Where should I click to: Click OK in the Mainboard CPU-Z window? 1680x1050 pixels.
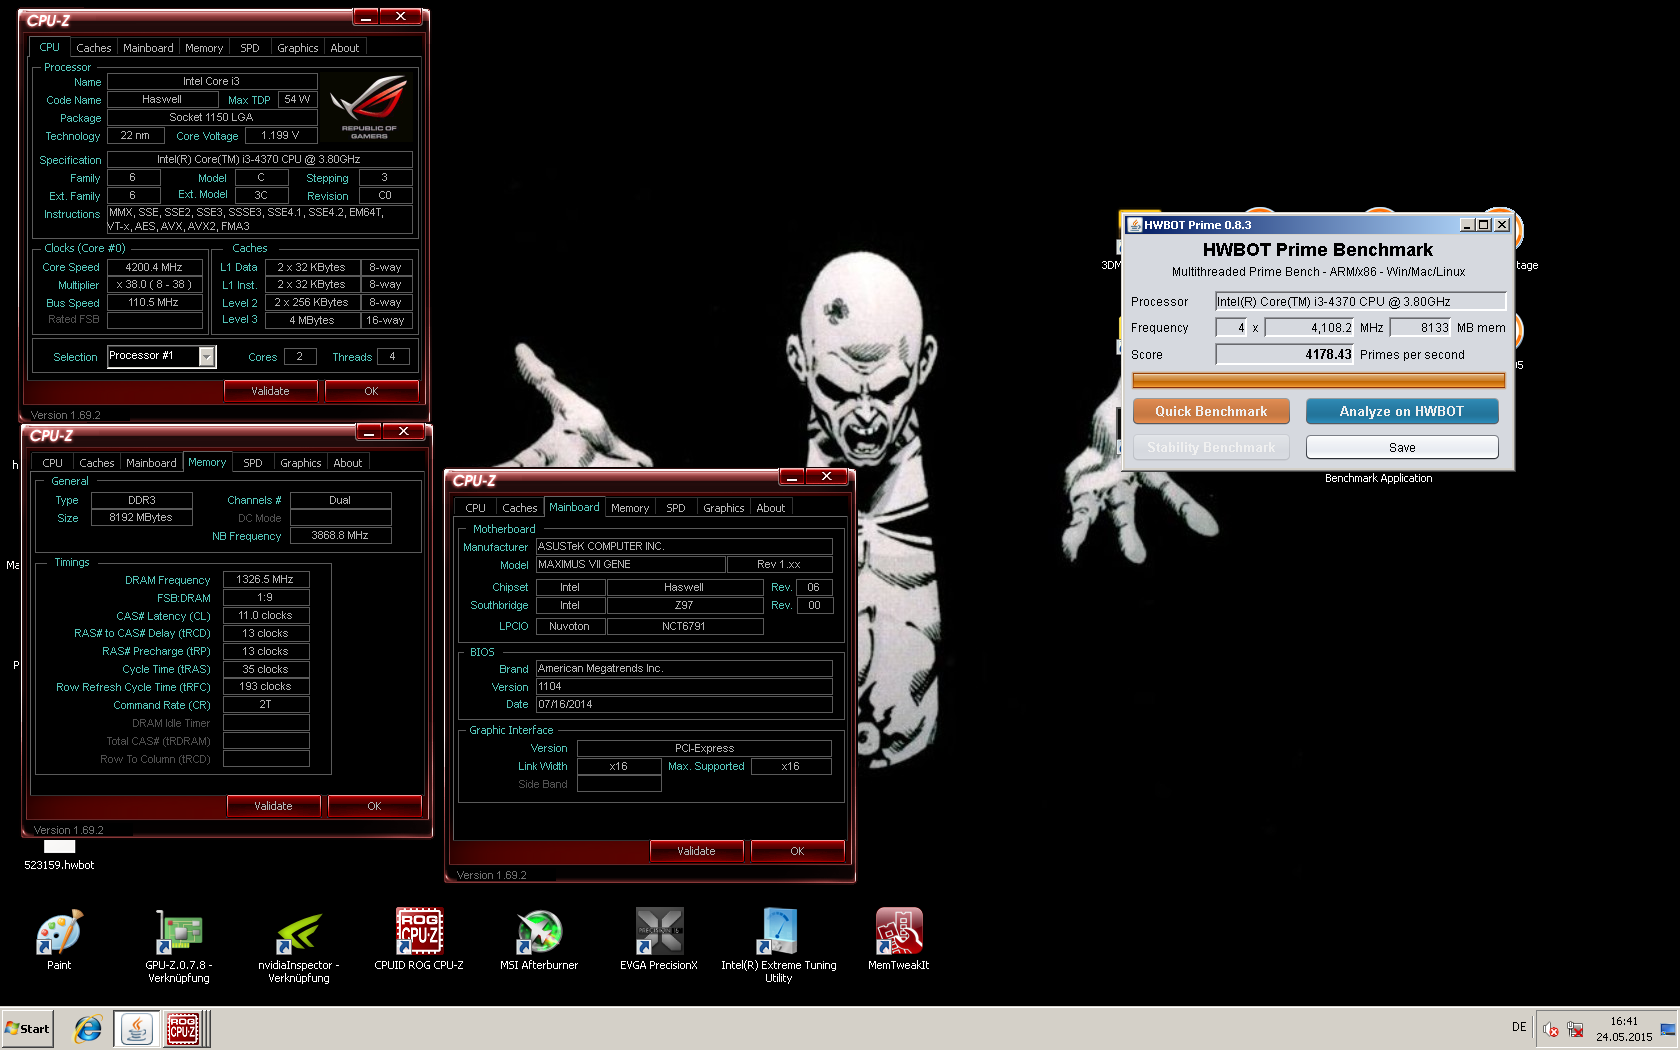pos(797,851)
